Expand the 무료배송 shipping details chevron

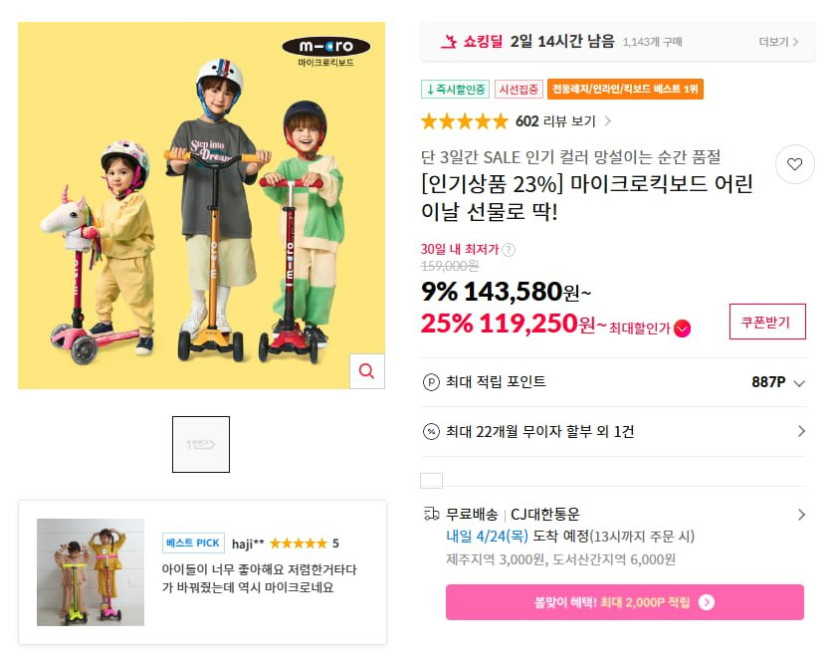[801, 515]
